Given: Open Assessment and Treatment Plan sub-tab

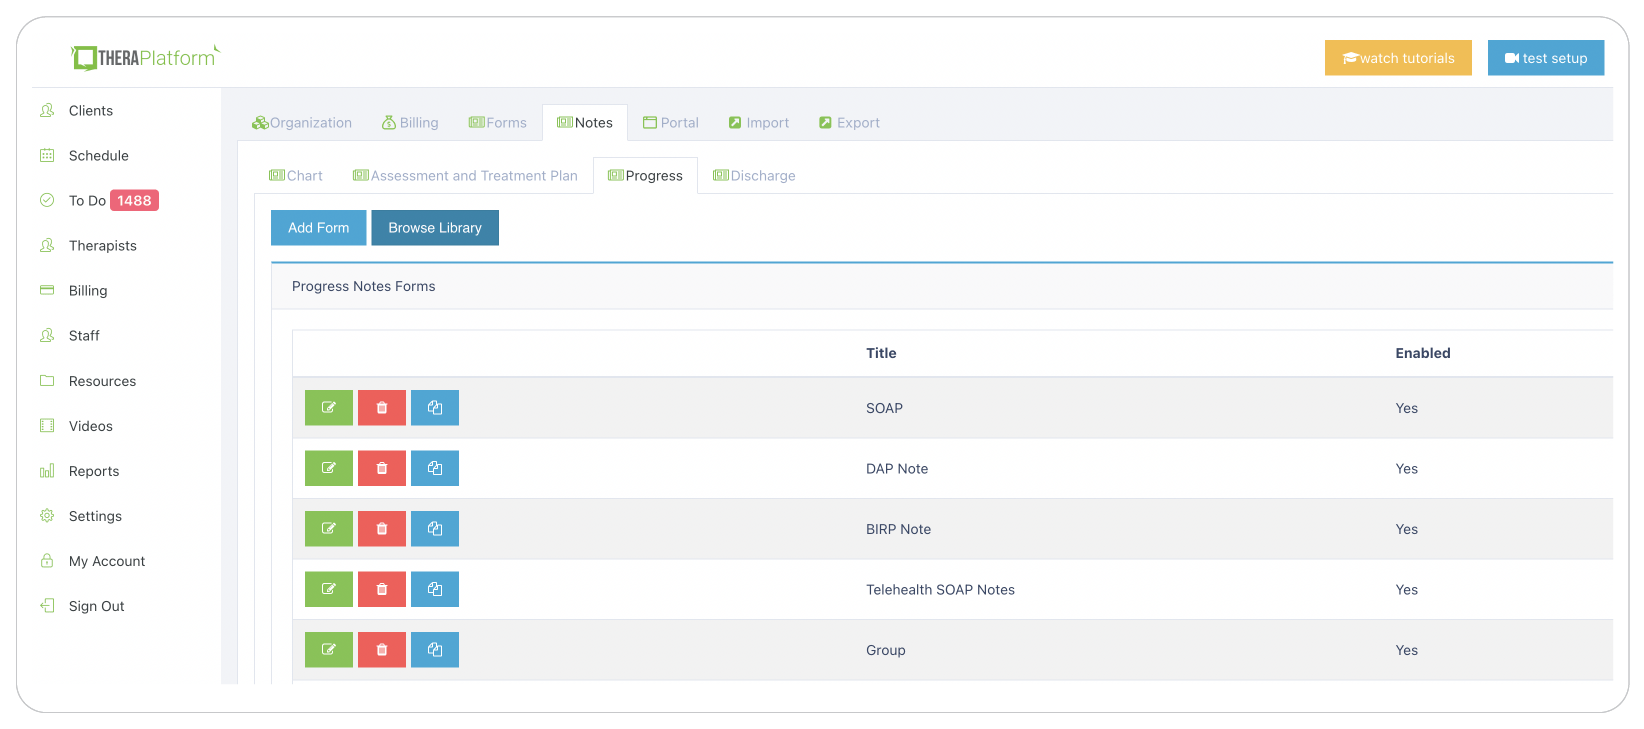Looking at the screenshot, I should [x=465, y=176].
